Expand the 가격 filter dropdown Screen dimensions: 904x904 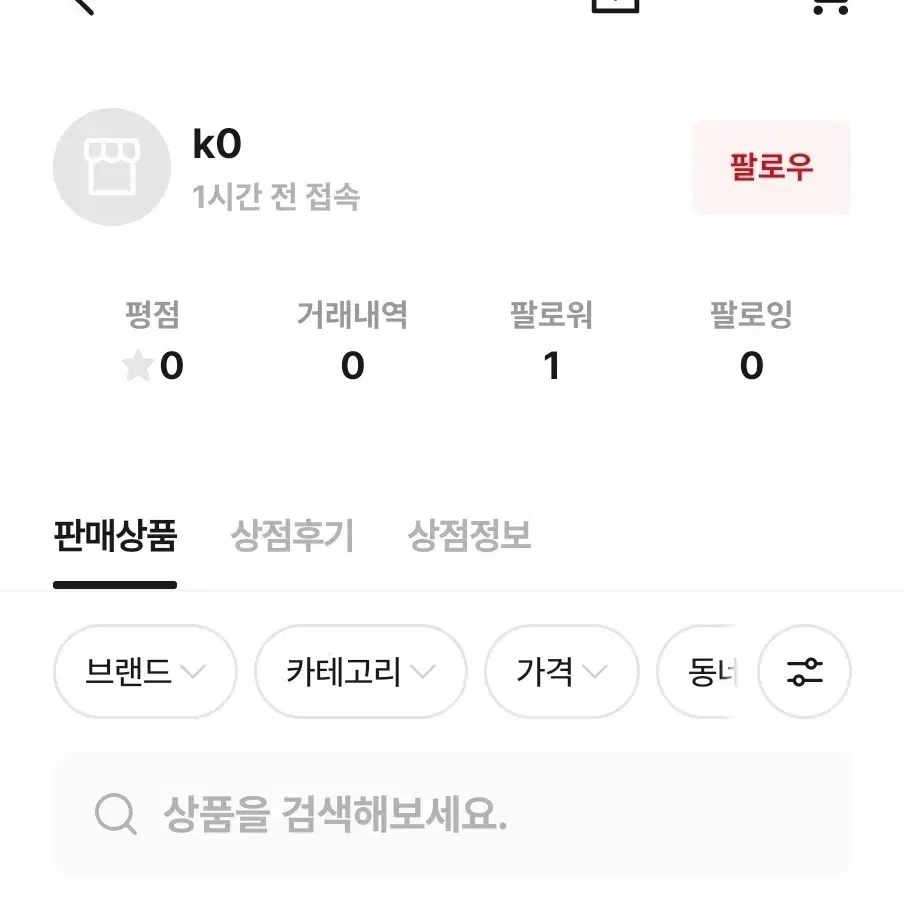pos(562,672)
